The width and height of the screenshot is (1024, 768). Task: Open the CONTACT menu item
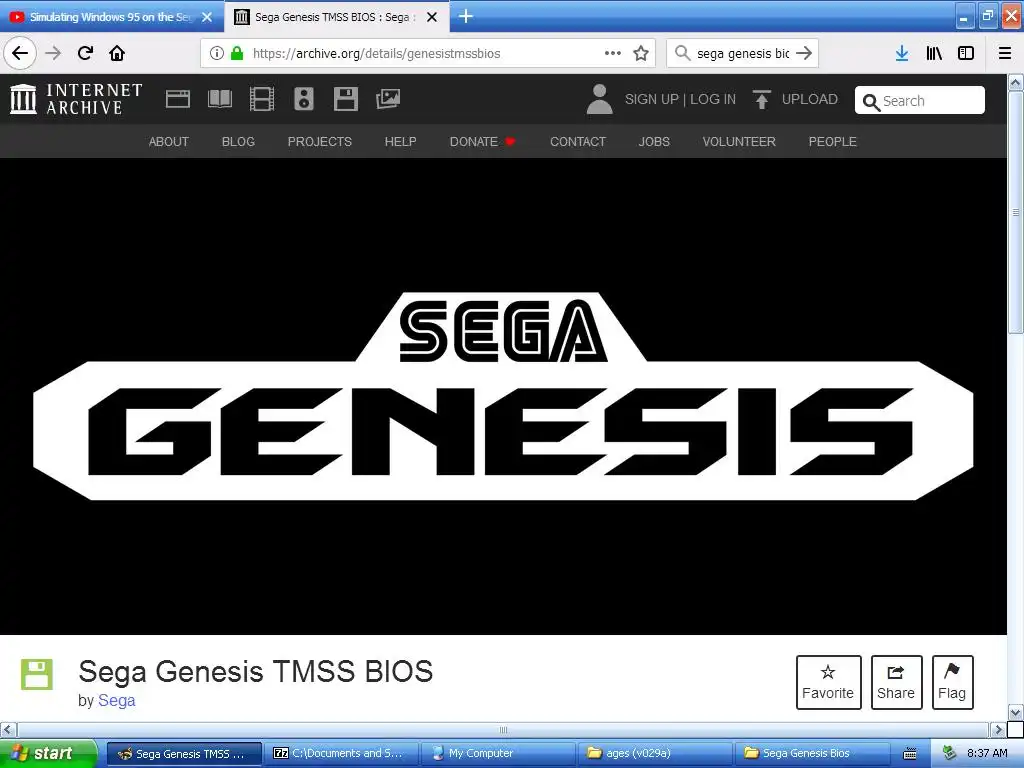(578, 142)
